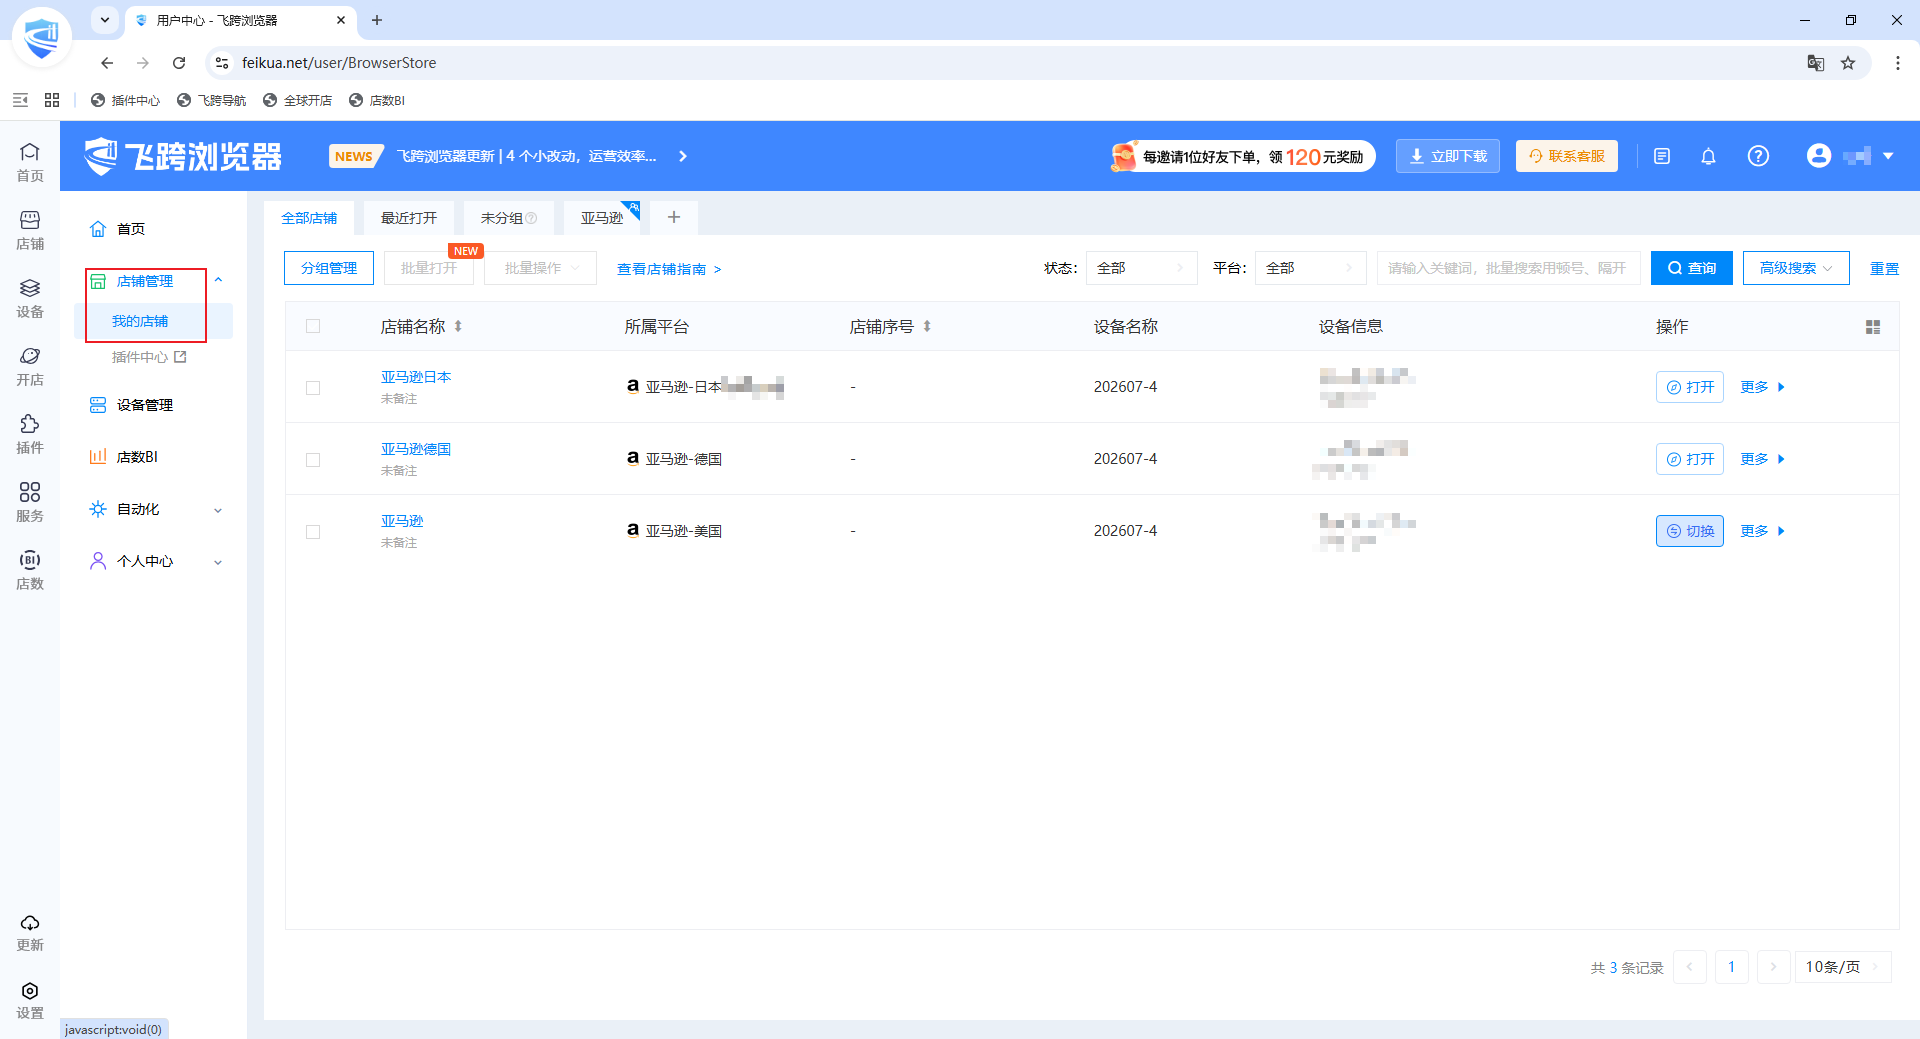Sort by 店铺序号 column arrows
This screenshot has width=1920, height=1039.
927,327
